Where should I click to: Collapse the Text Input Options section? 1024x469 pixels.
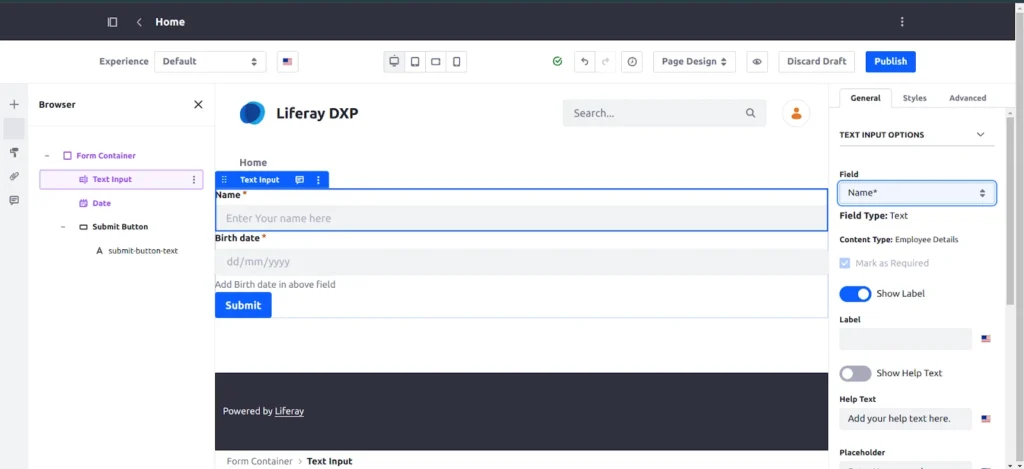tap(980, 135)
